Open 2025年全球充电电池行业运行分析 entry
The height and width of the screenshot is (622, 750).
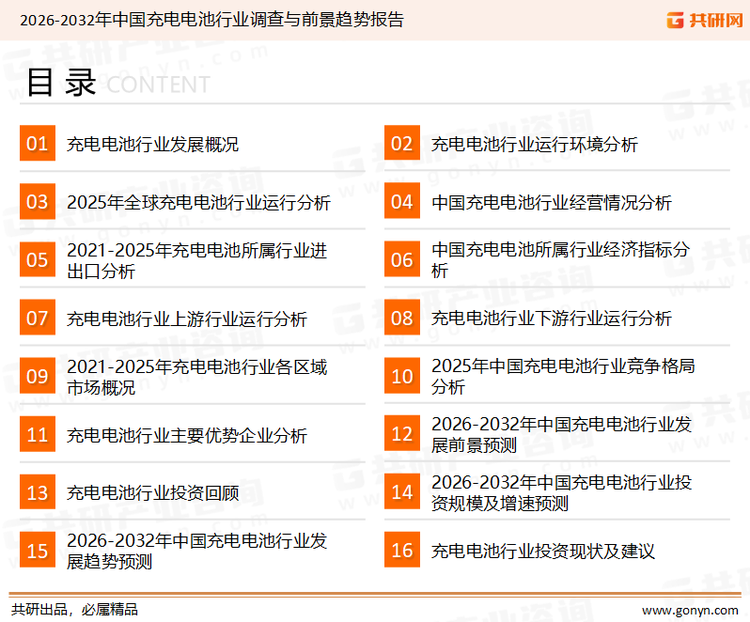pyautogui.click(x=198, y=203)
